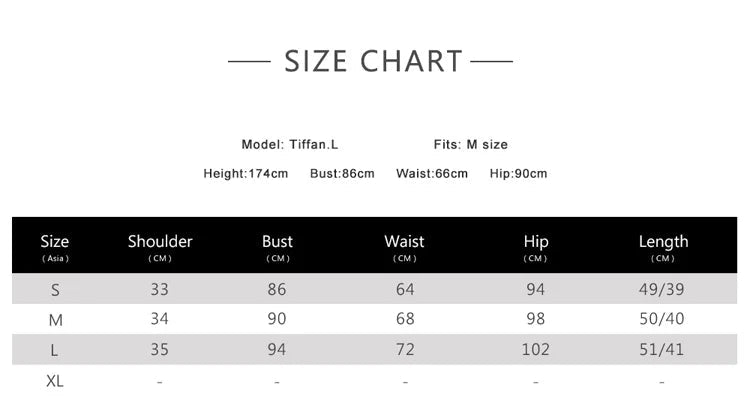This screenshot has height=397, width=750.
Task: Click the Length column header
Action: click(x=663, y=247)
